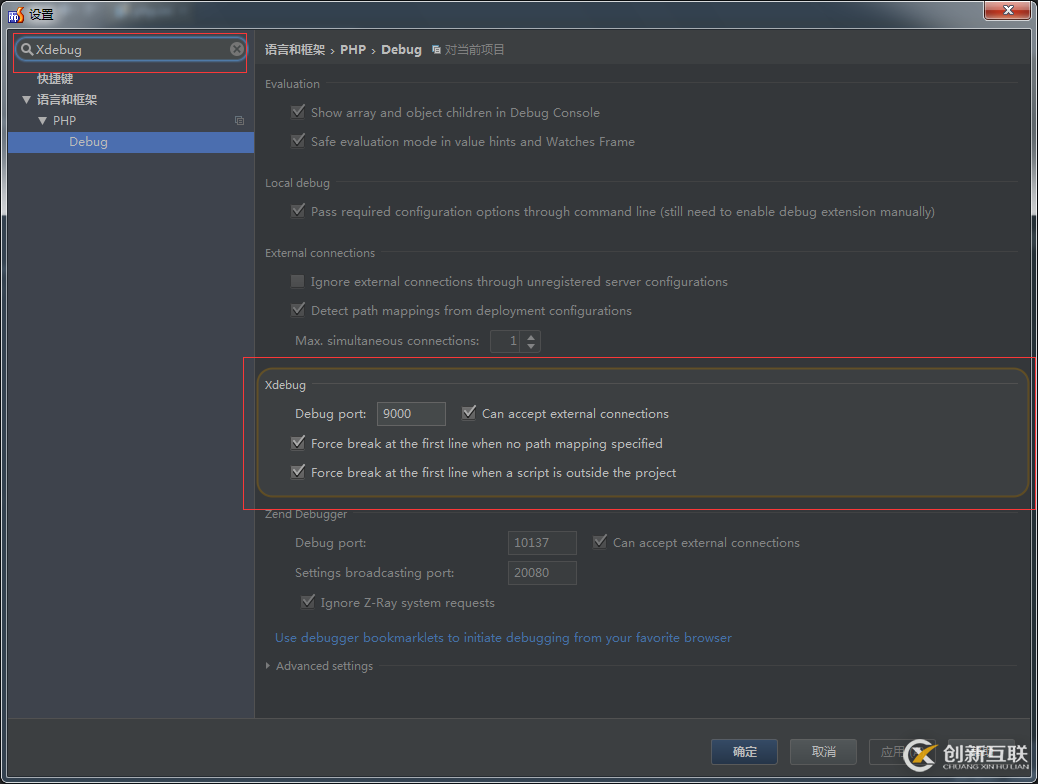Uncheck Detect path mappings from deployment configurations
The height and width of the screenshot is (784, 1038).
coord(297,310)
